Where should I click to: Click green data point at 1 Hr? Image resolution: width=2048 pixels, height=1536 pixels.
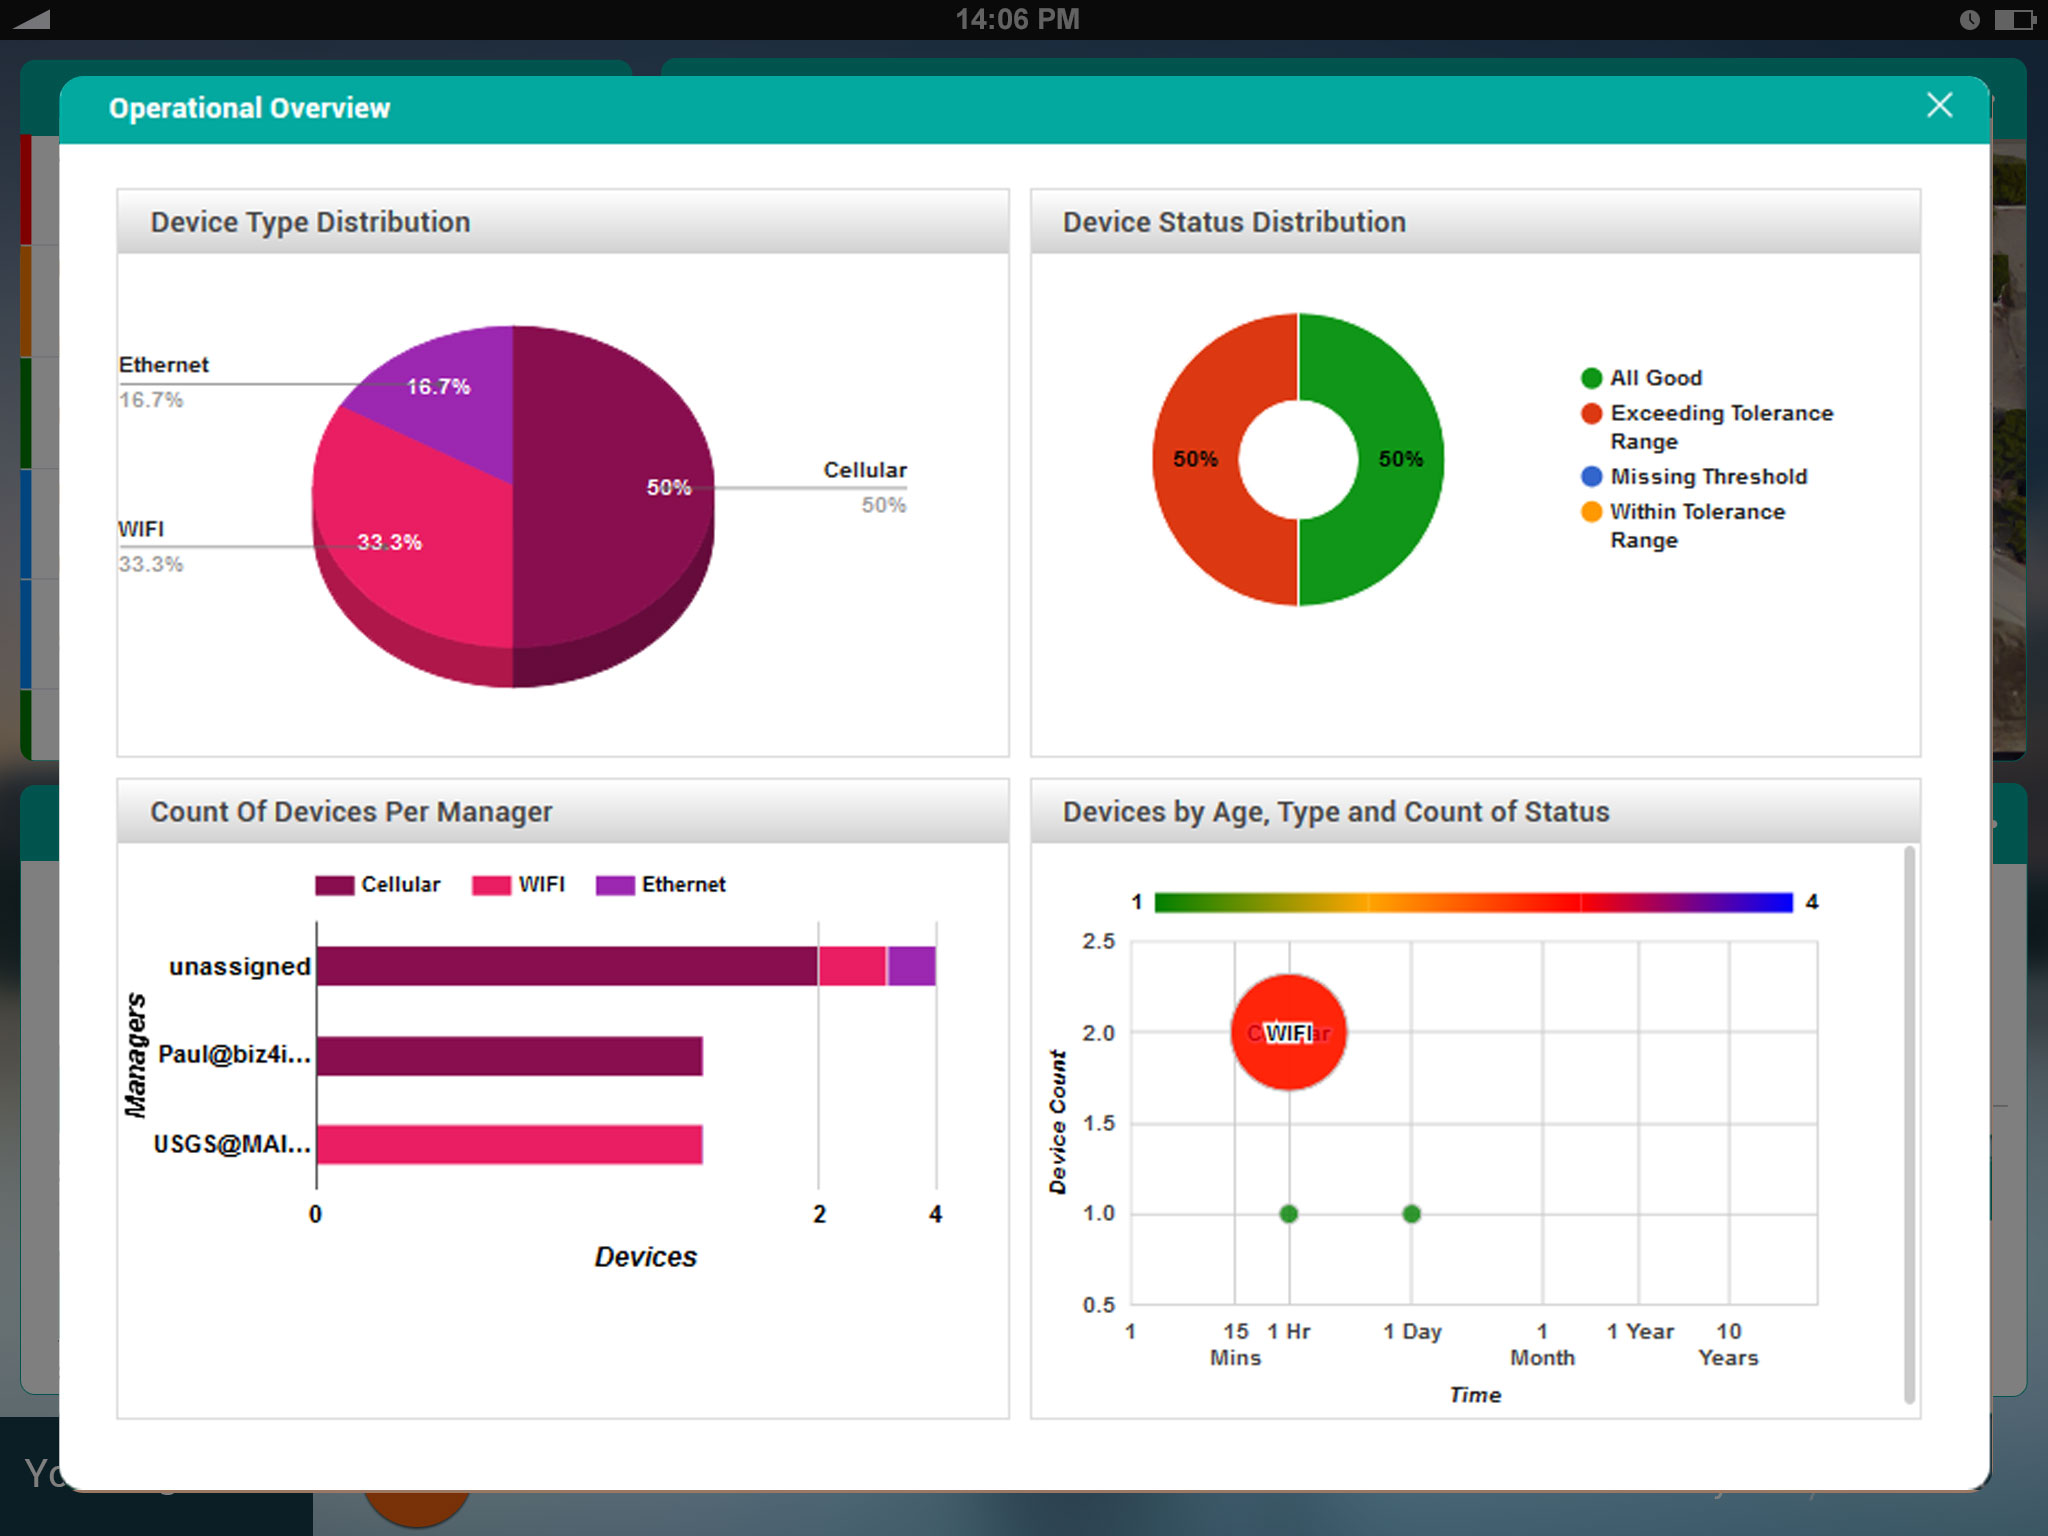[1289, 1214]
